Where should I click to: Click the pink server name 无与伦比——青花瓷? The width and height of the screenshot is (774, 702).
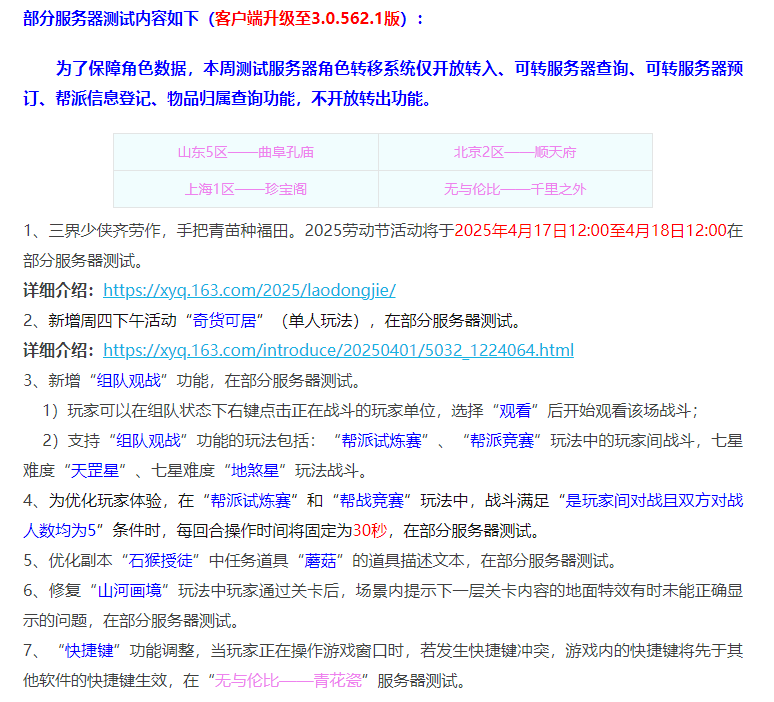point(288,681)
